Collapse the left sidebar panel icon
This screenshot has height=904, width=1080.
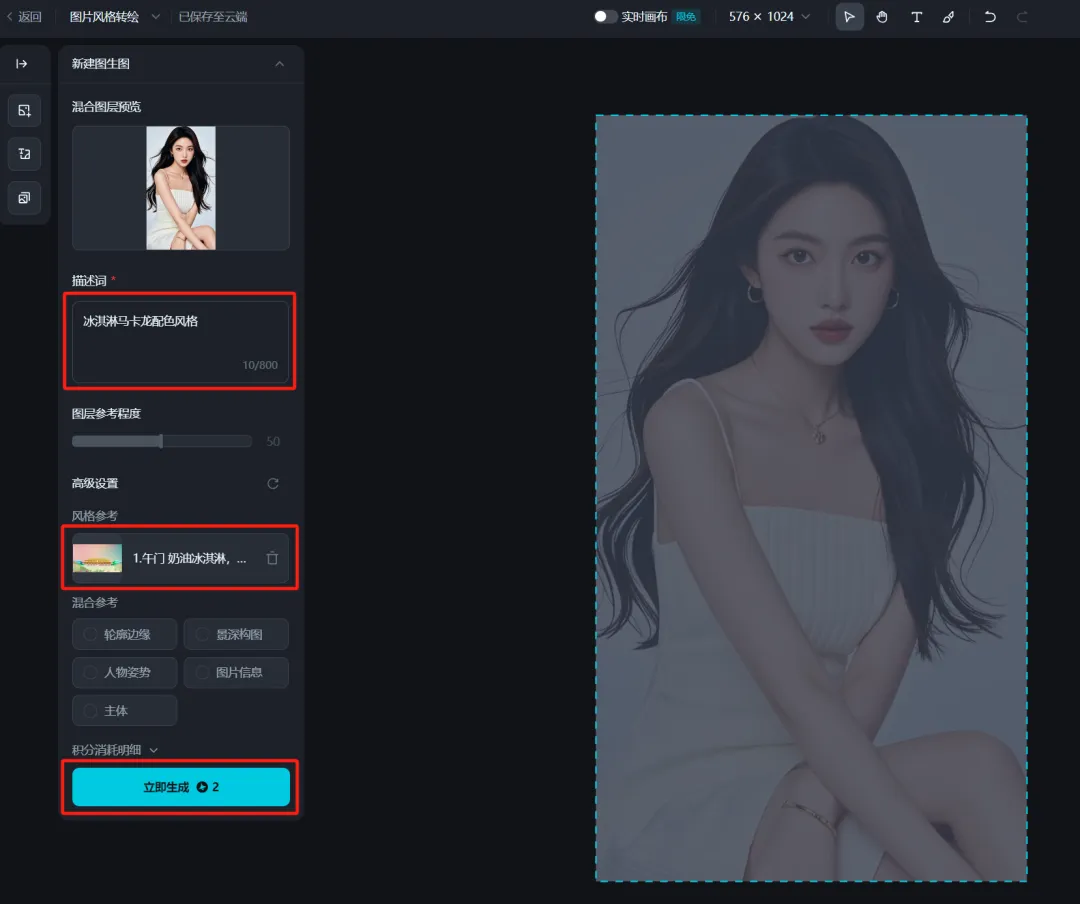[22, 63]
